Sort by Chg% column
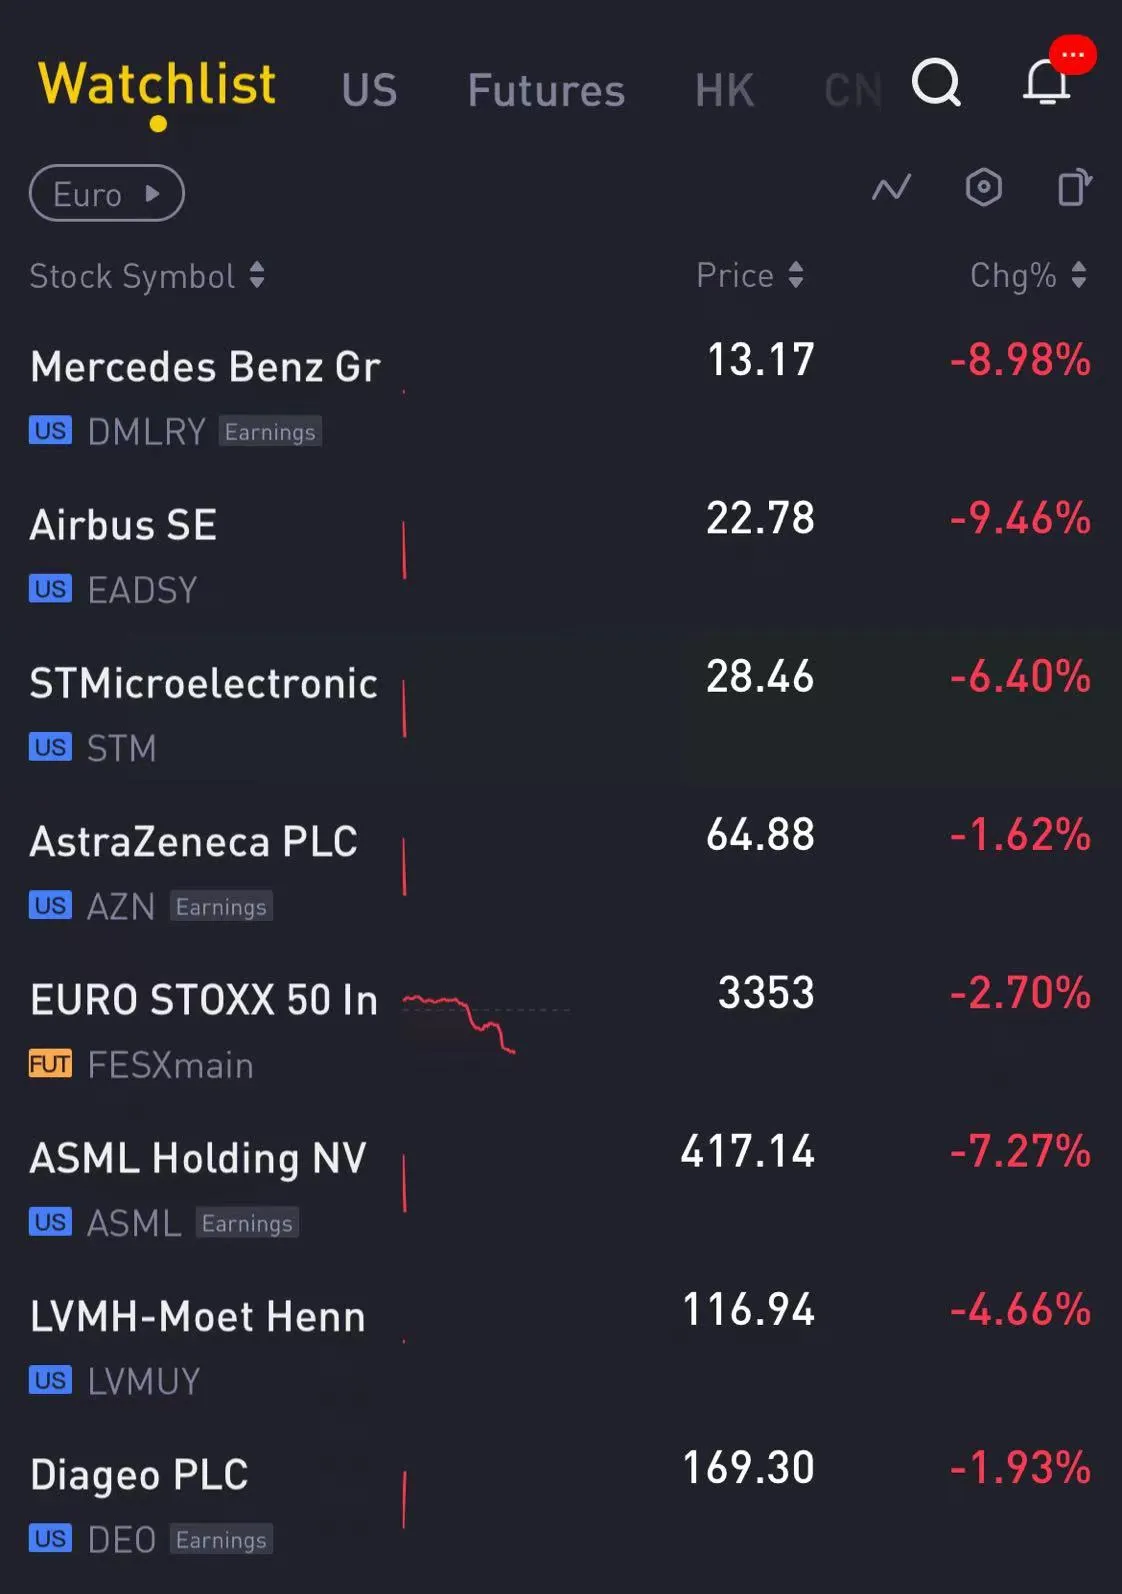 tap(1028, 276)
